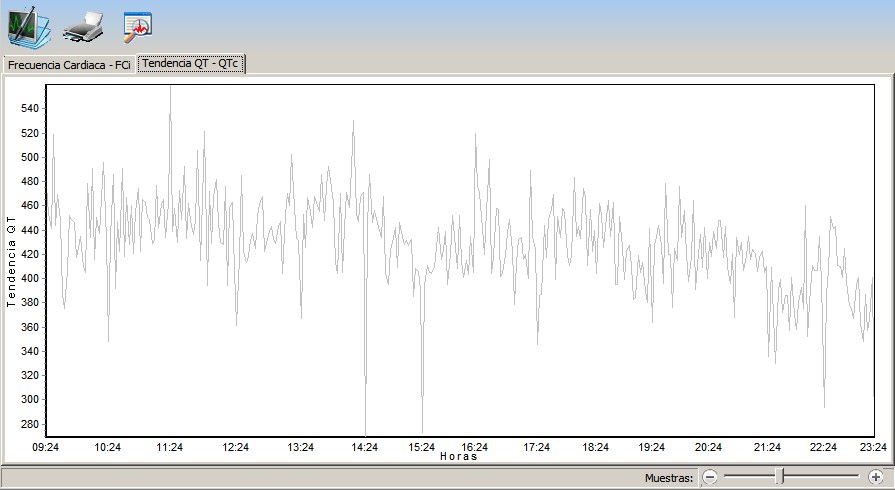Click the 16:24 time axis label
This screenshot has width=895, height=490.
(475, 447)
